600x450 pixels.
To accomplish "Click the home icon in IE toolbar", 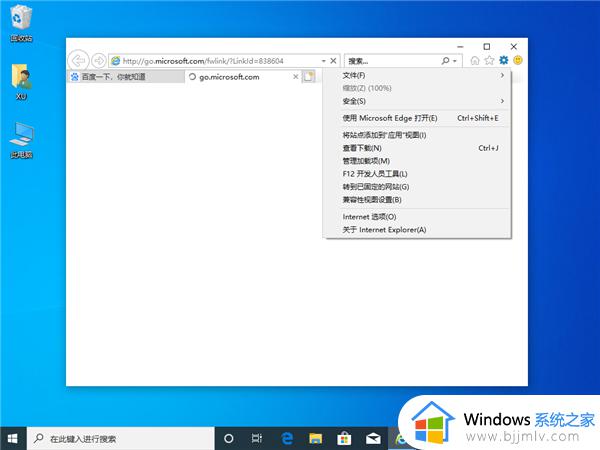I will 474,60.
